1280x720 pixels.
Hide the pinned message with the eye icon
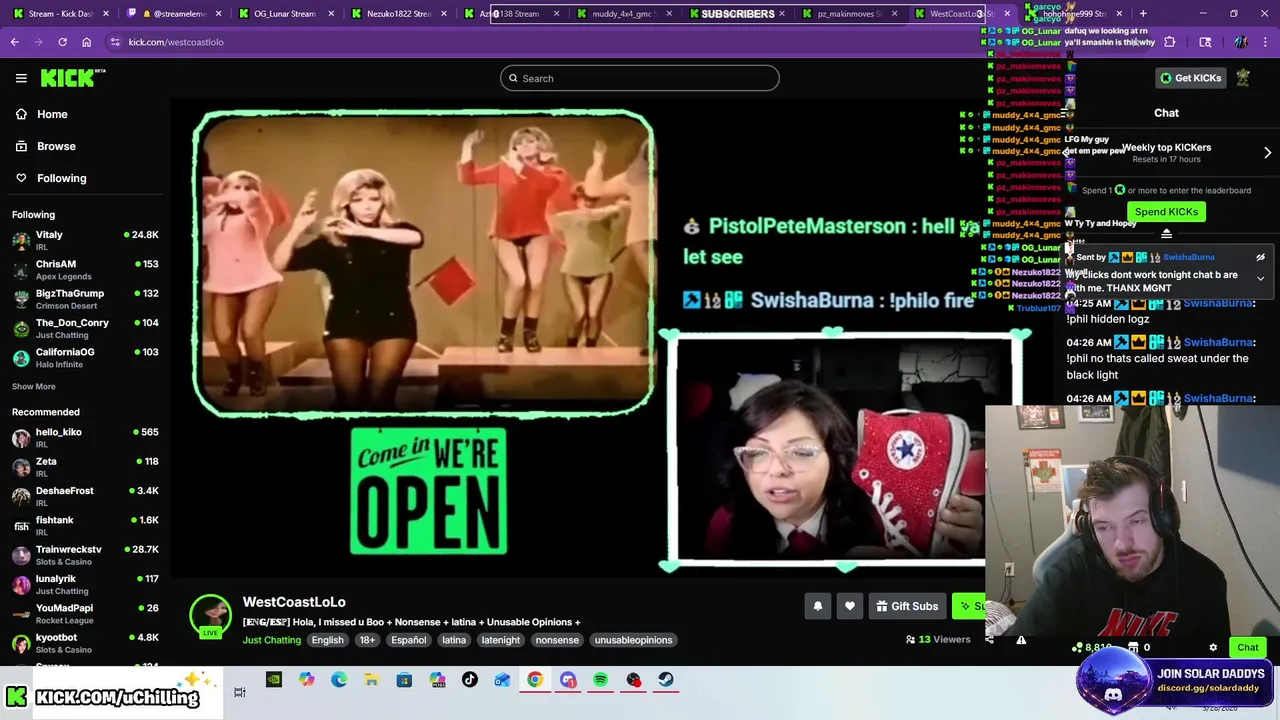[1260, 258]
